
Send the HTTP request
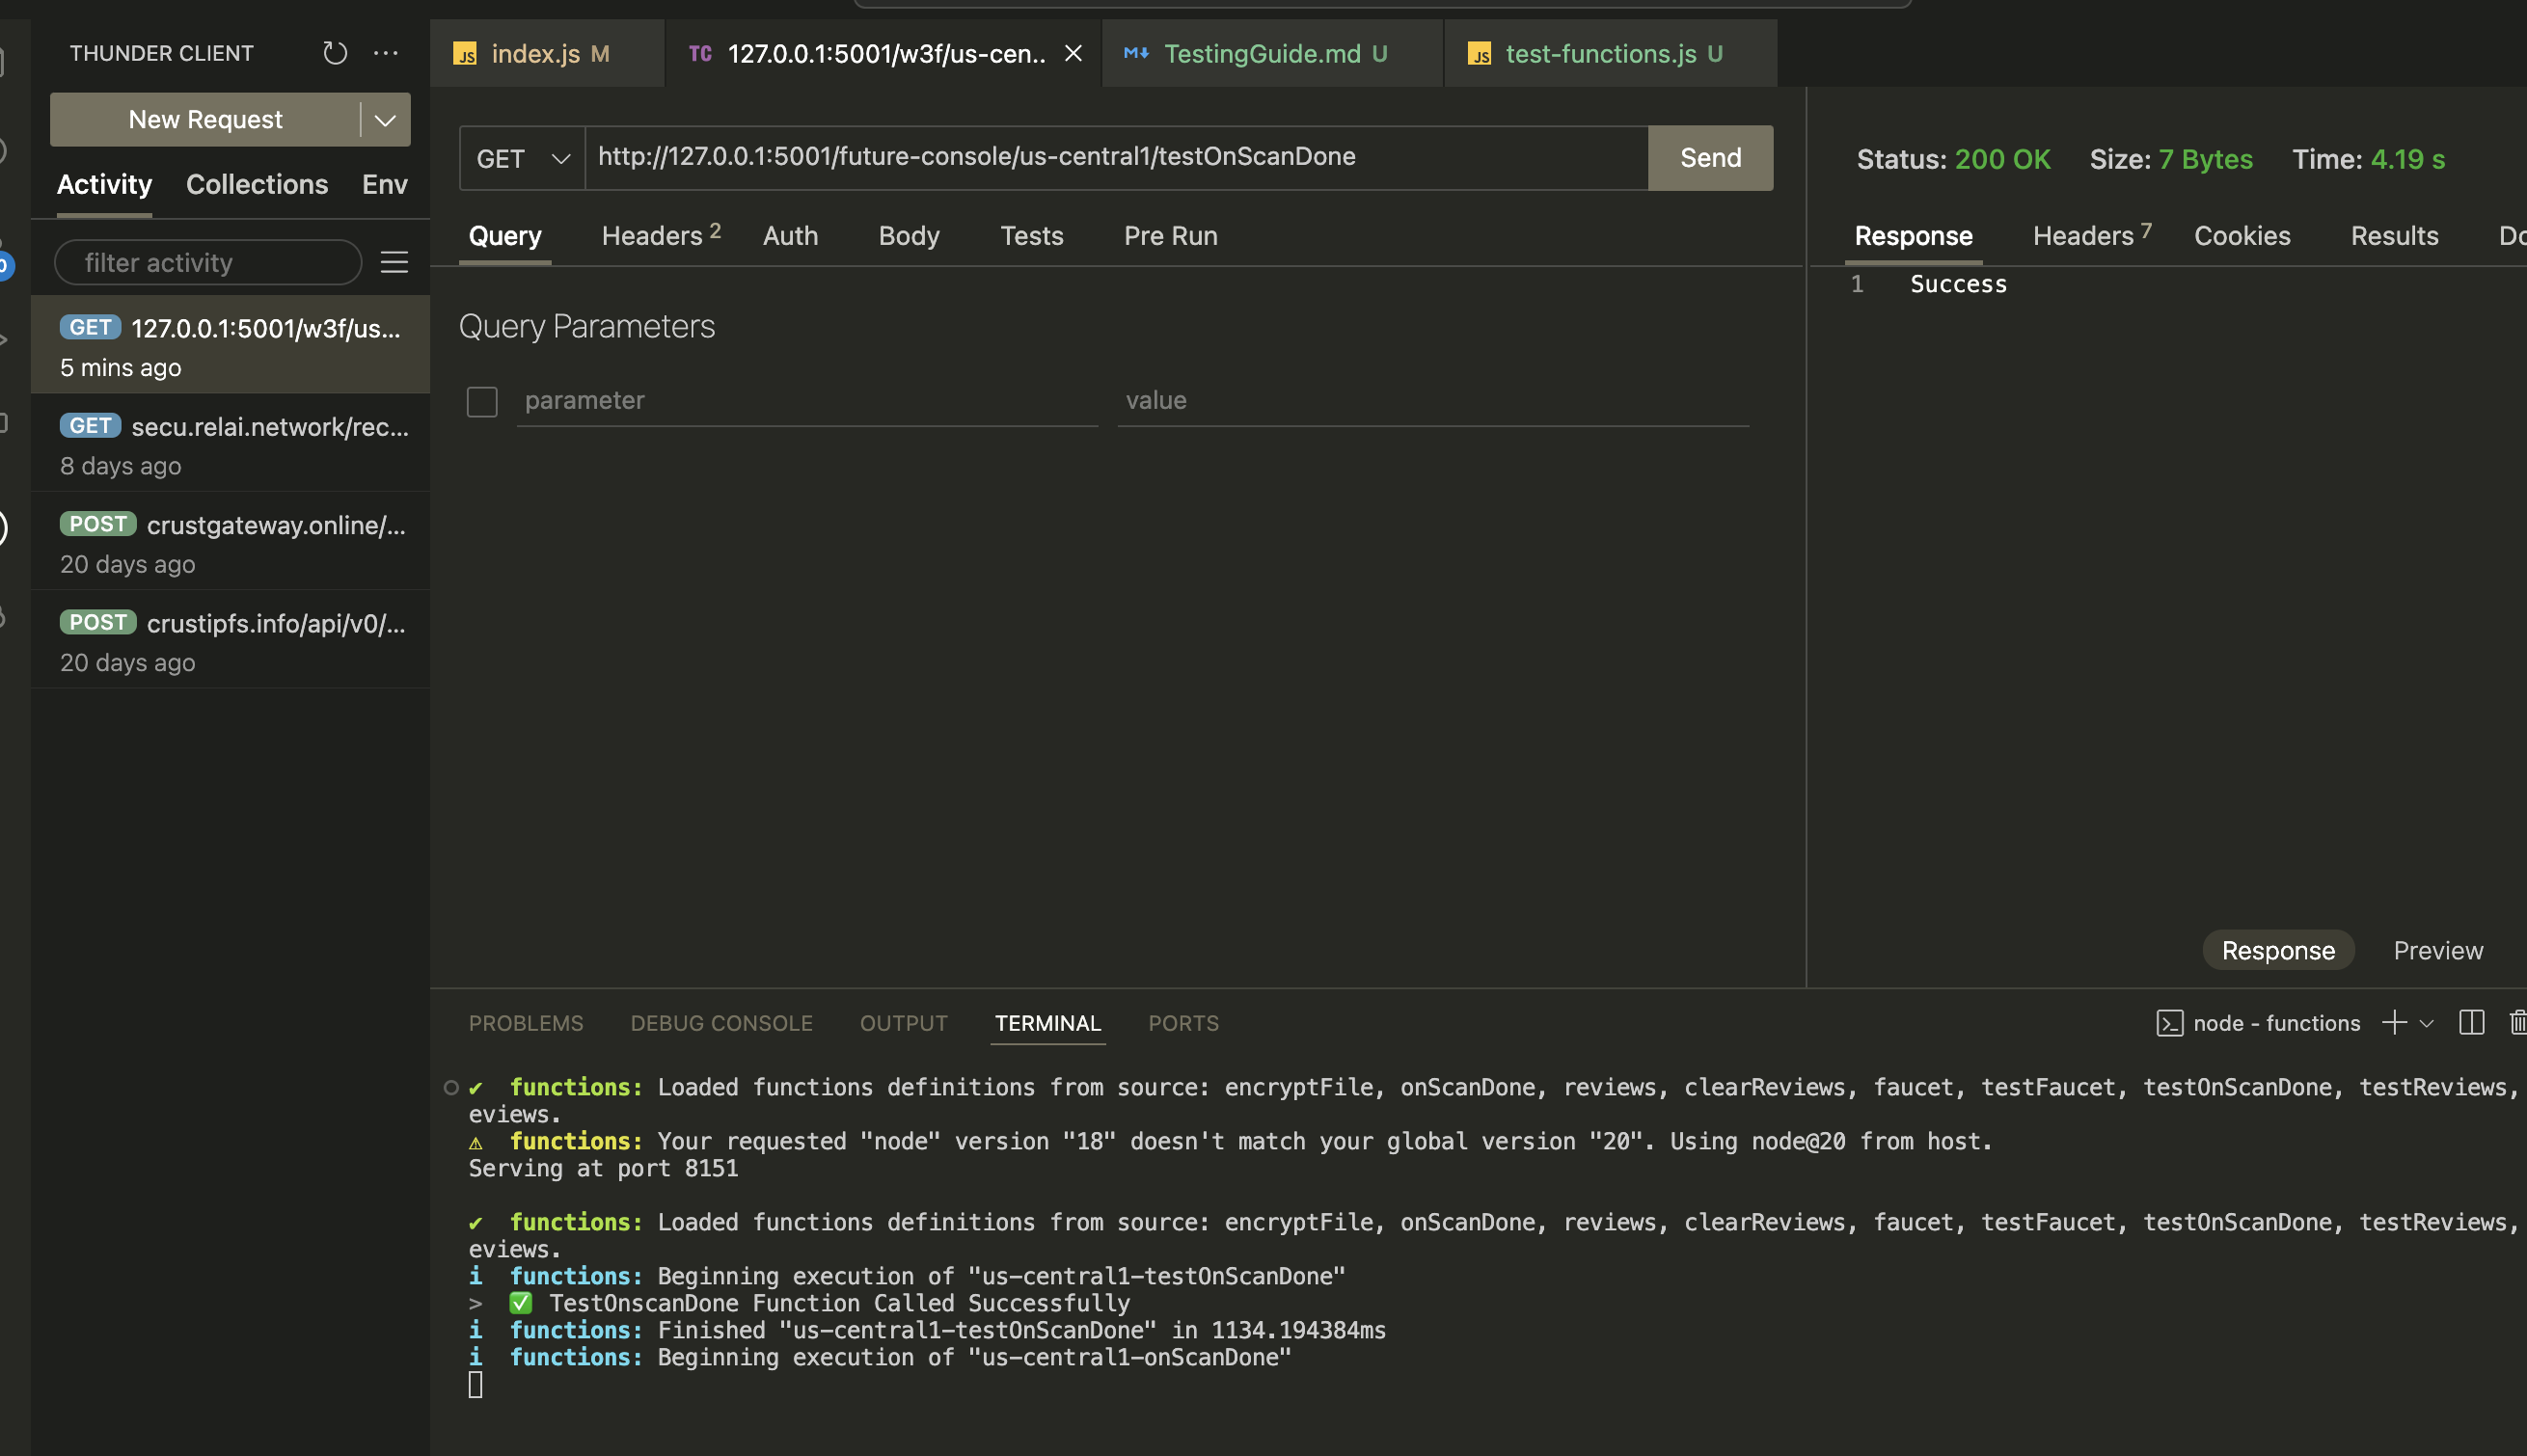pyautogui.click(x=1710, y=158)
